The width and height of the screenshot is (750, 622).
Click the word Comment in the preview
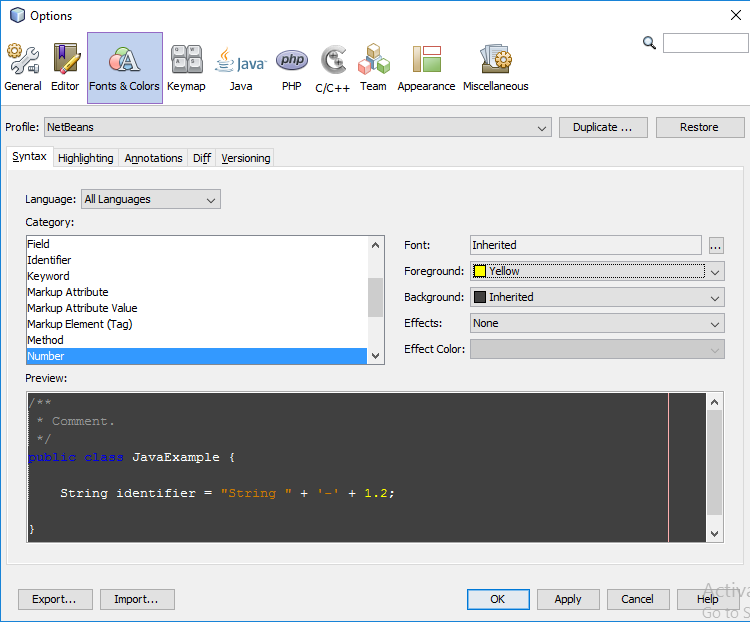coord(79,422)
